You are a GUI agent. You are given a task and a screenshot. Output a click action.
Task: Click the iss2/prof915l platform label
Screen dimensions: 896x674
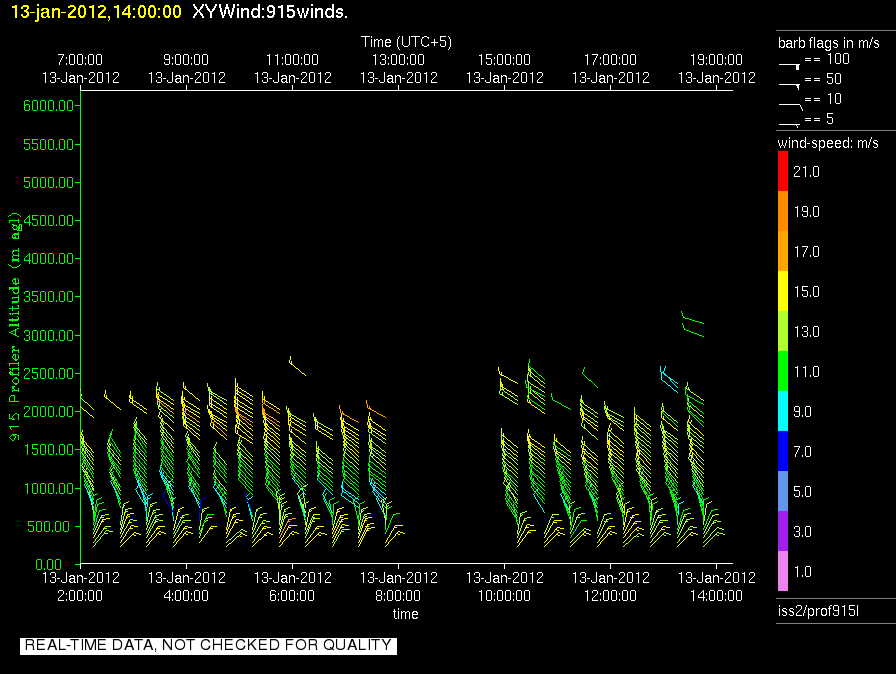816,610
